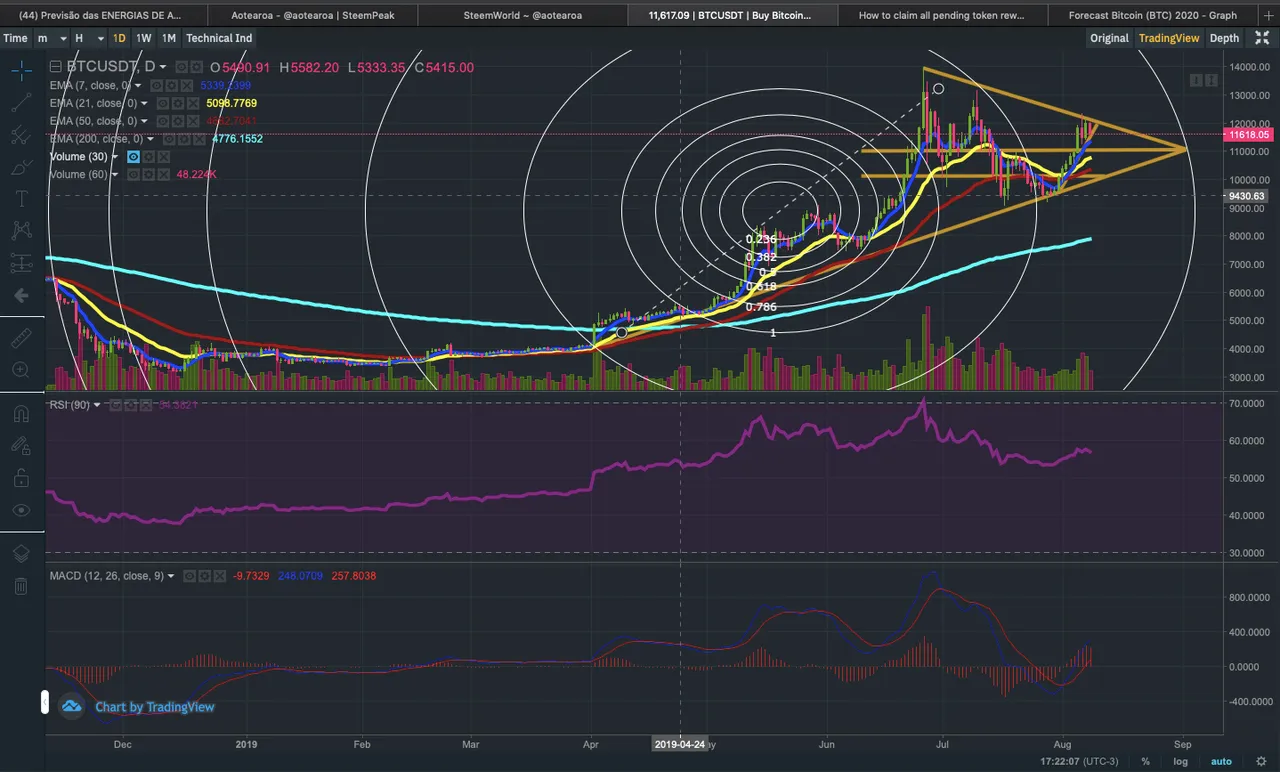Switch to the Depth chart tab
Viewport: 1280px width, 772px height.
(x=1224, y=38)
